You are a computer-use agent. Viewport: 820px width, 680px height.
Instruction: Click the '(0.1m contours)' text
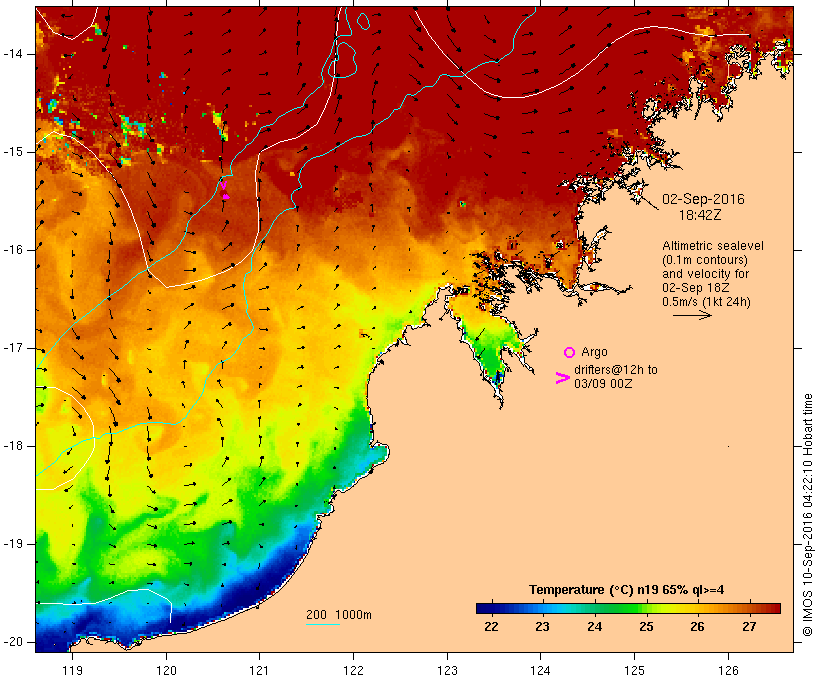(x=705, y=260)
